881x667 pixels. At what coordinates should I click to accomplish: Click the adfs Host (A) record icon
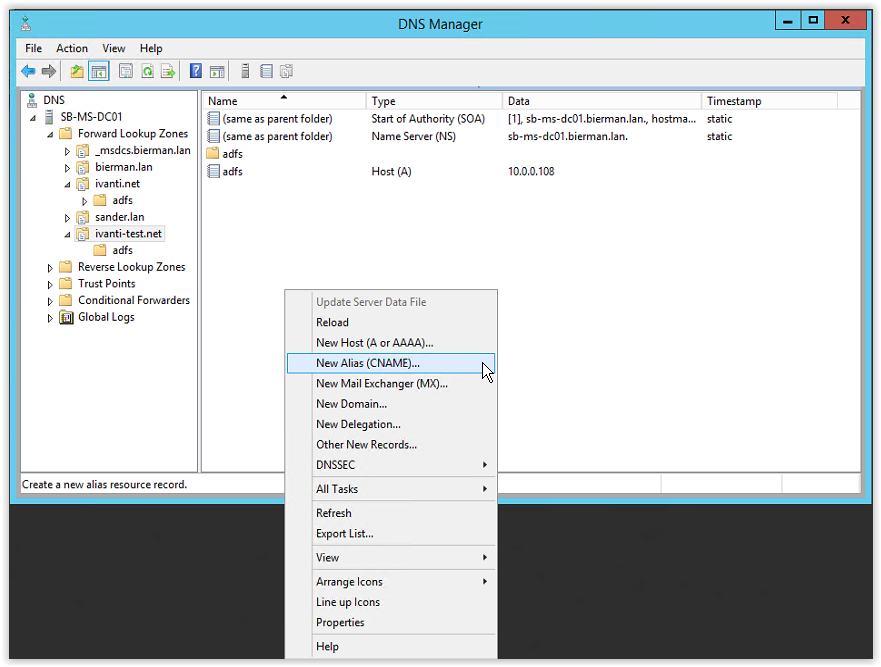(x=214, y=171)
